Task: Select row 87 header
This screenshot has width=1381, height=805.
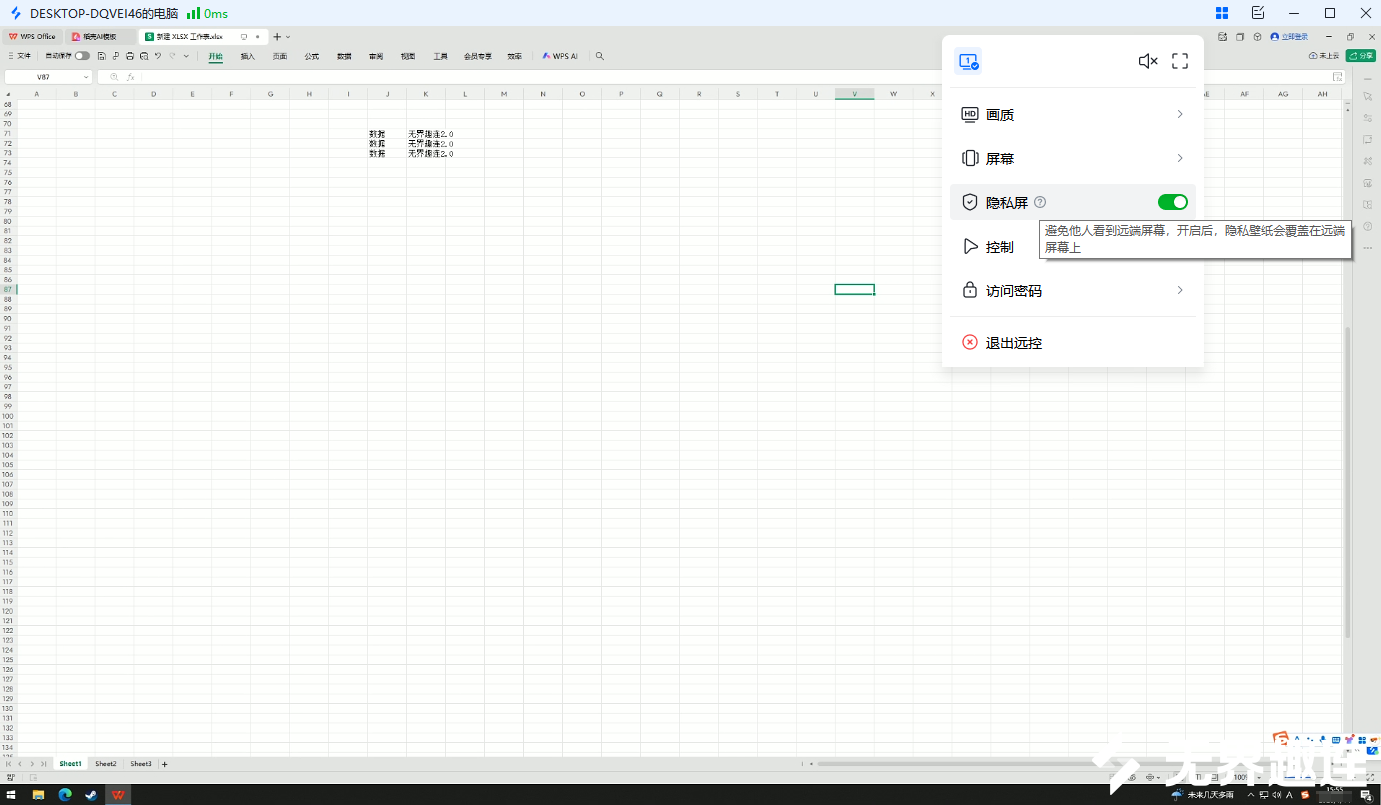Action: [8, 289]
